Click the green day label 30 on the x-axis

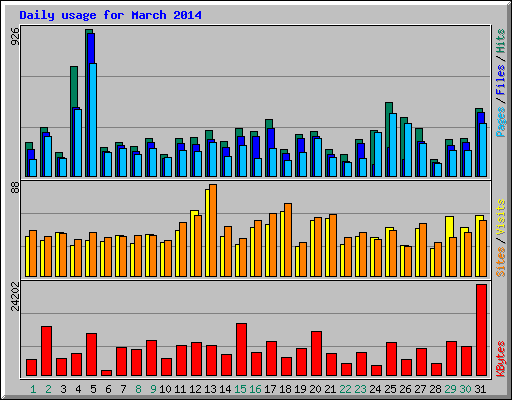click(x=465, y=389)
